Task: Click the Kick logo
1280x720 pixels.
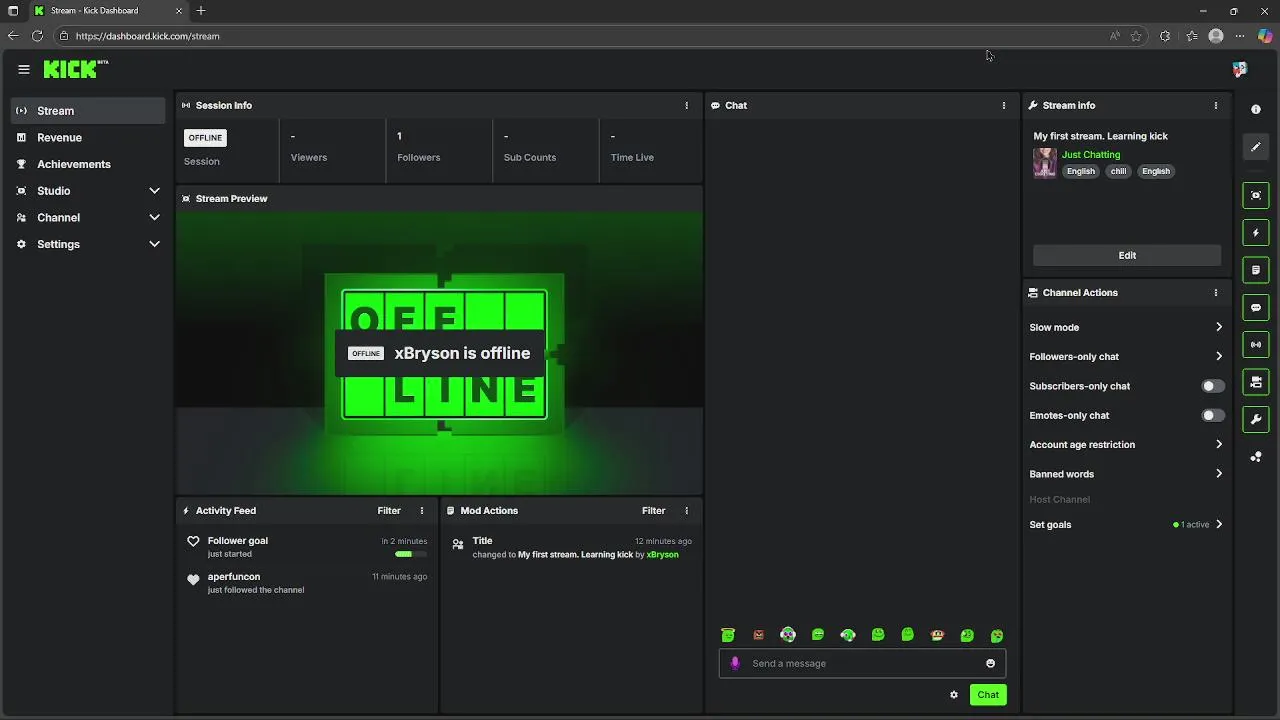Action: coord(75,69)
